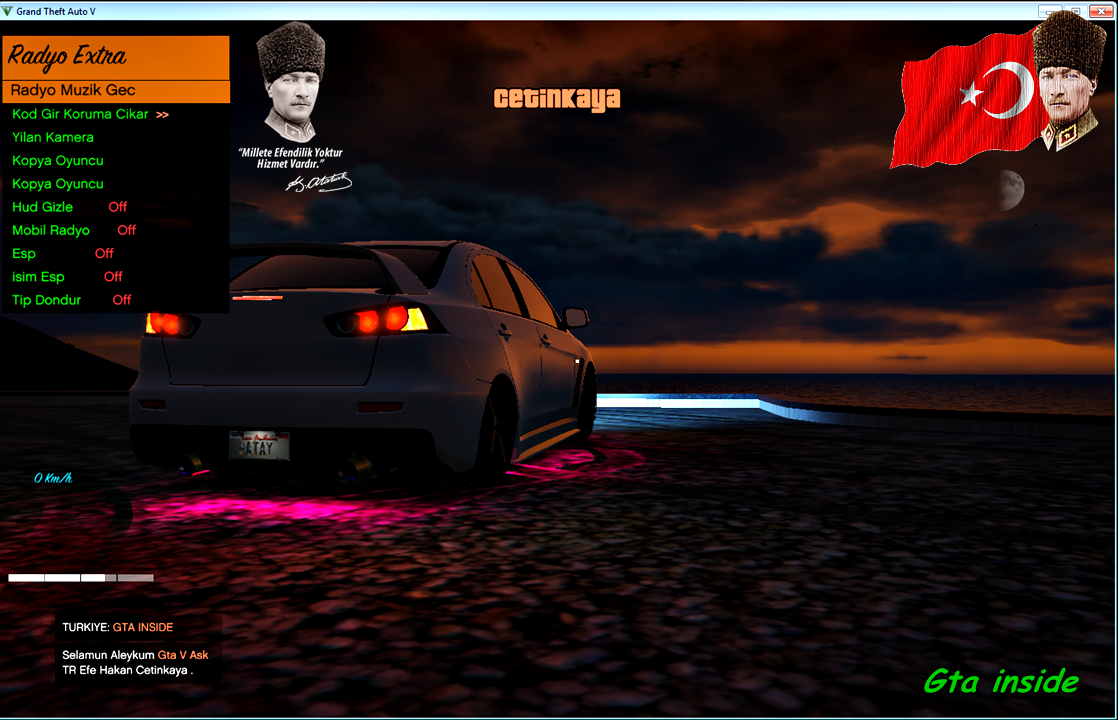Click the white health bar segments
Viewport: 1118px width, 720px height.
click(81, 577)
